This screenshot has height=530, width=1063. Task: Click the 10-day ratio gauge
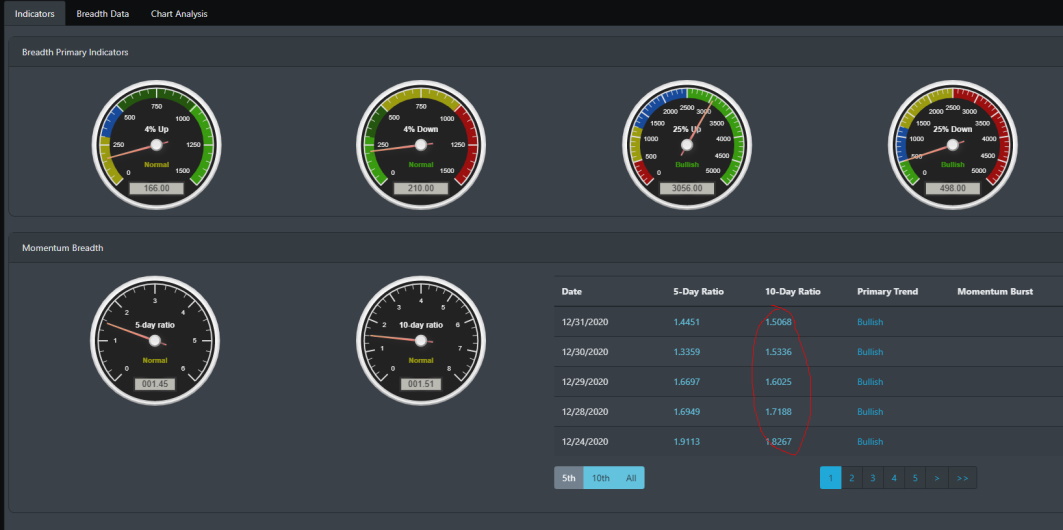(x=420, y=340)
